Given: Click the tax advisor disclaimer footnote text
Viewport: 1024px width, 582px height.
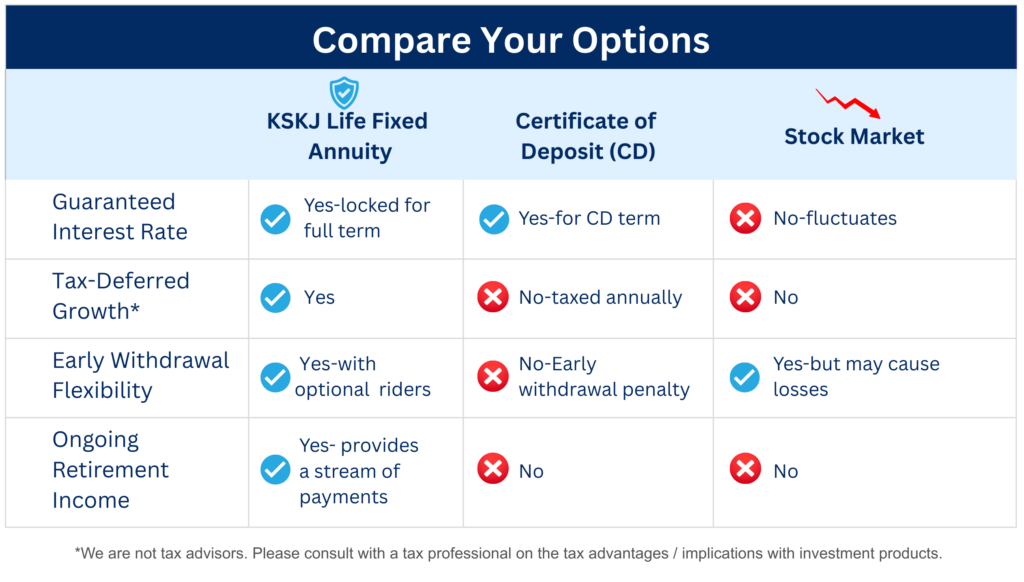Looking at the screenshot, I should click(x=508, y=553).
